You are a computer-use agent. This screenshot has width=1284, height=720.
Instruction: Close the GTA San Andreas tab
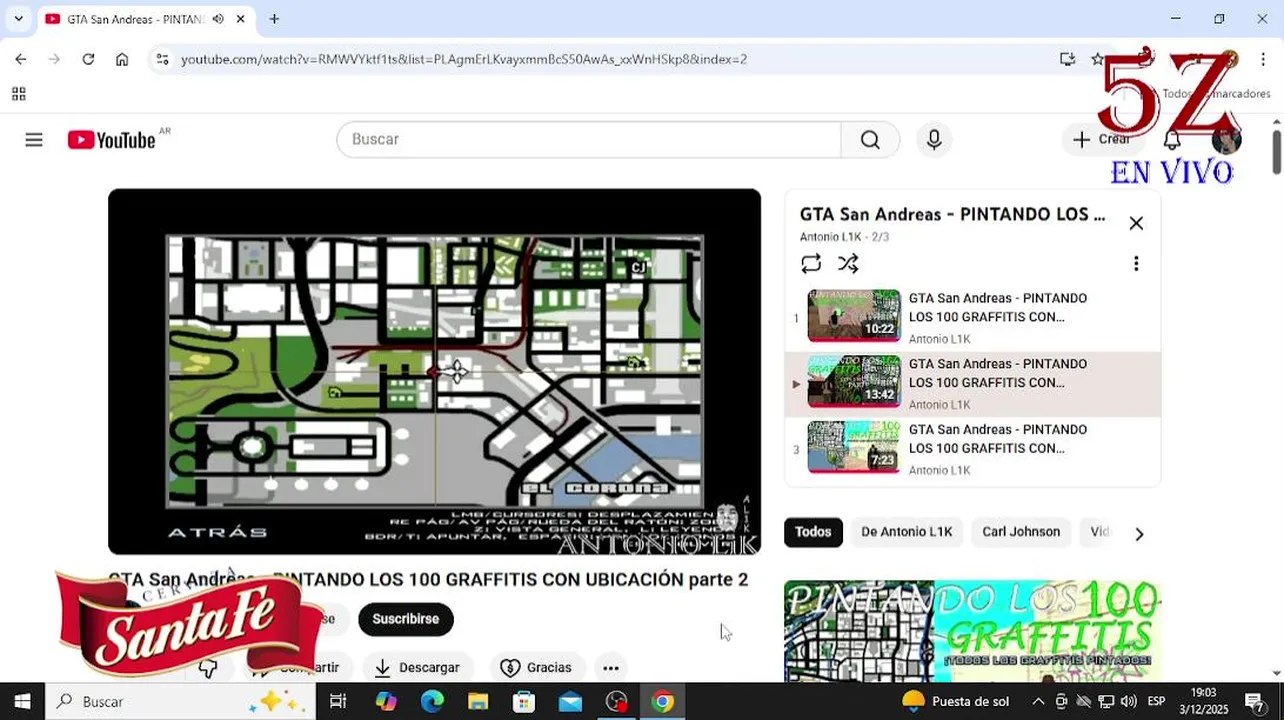[x=241, y=19]
